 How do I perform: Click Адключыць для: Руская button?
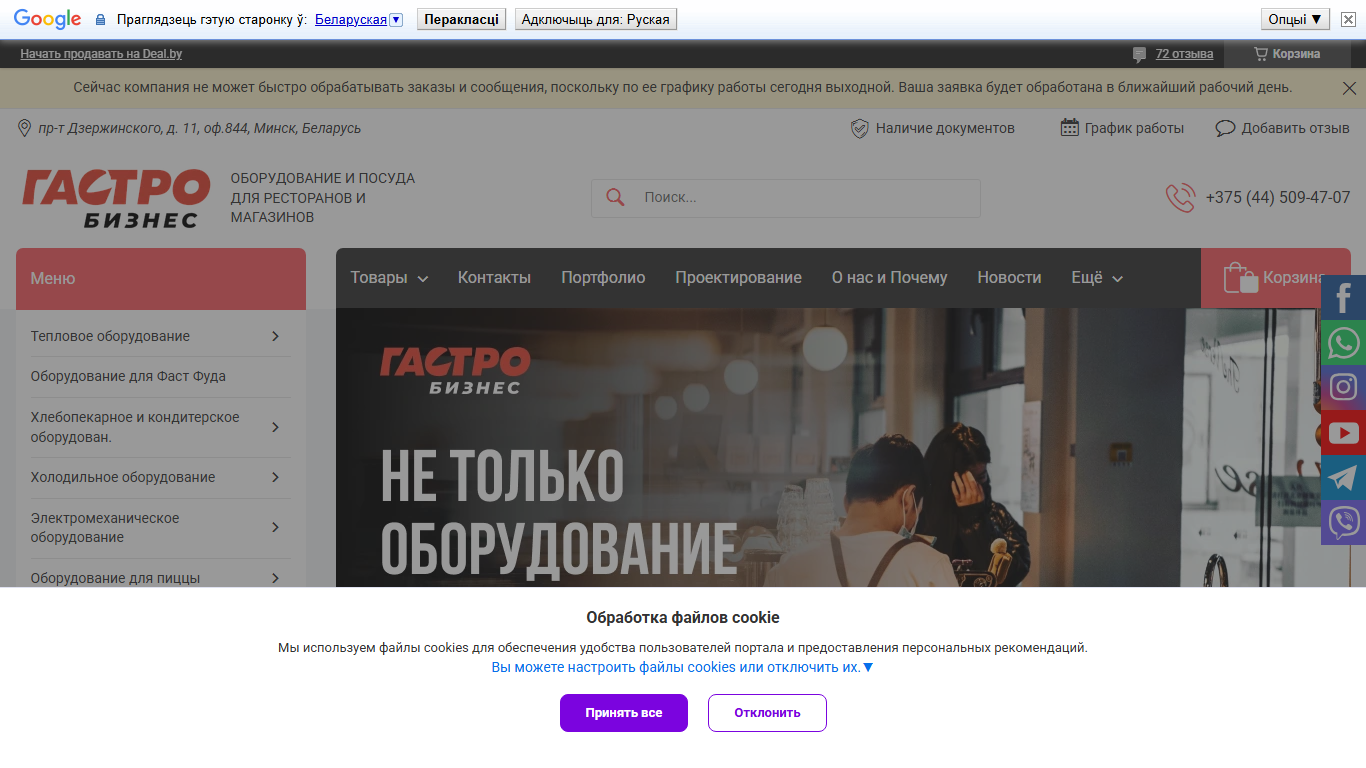[595, 19]
